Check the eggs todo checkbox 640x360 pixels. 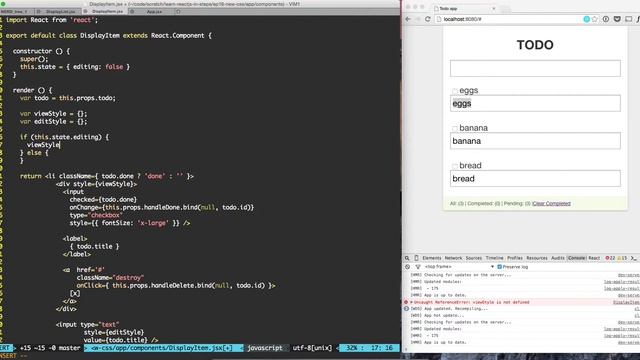point(455,91)
